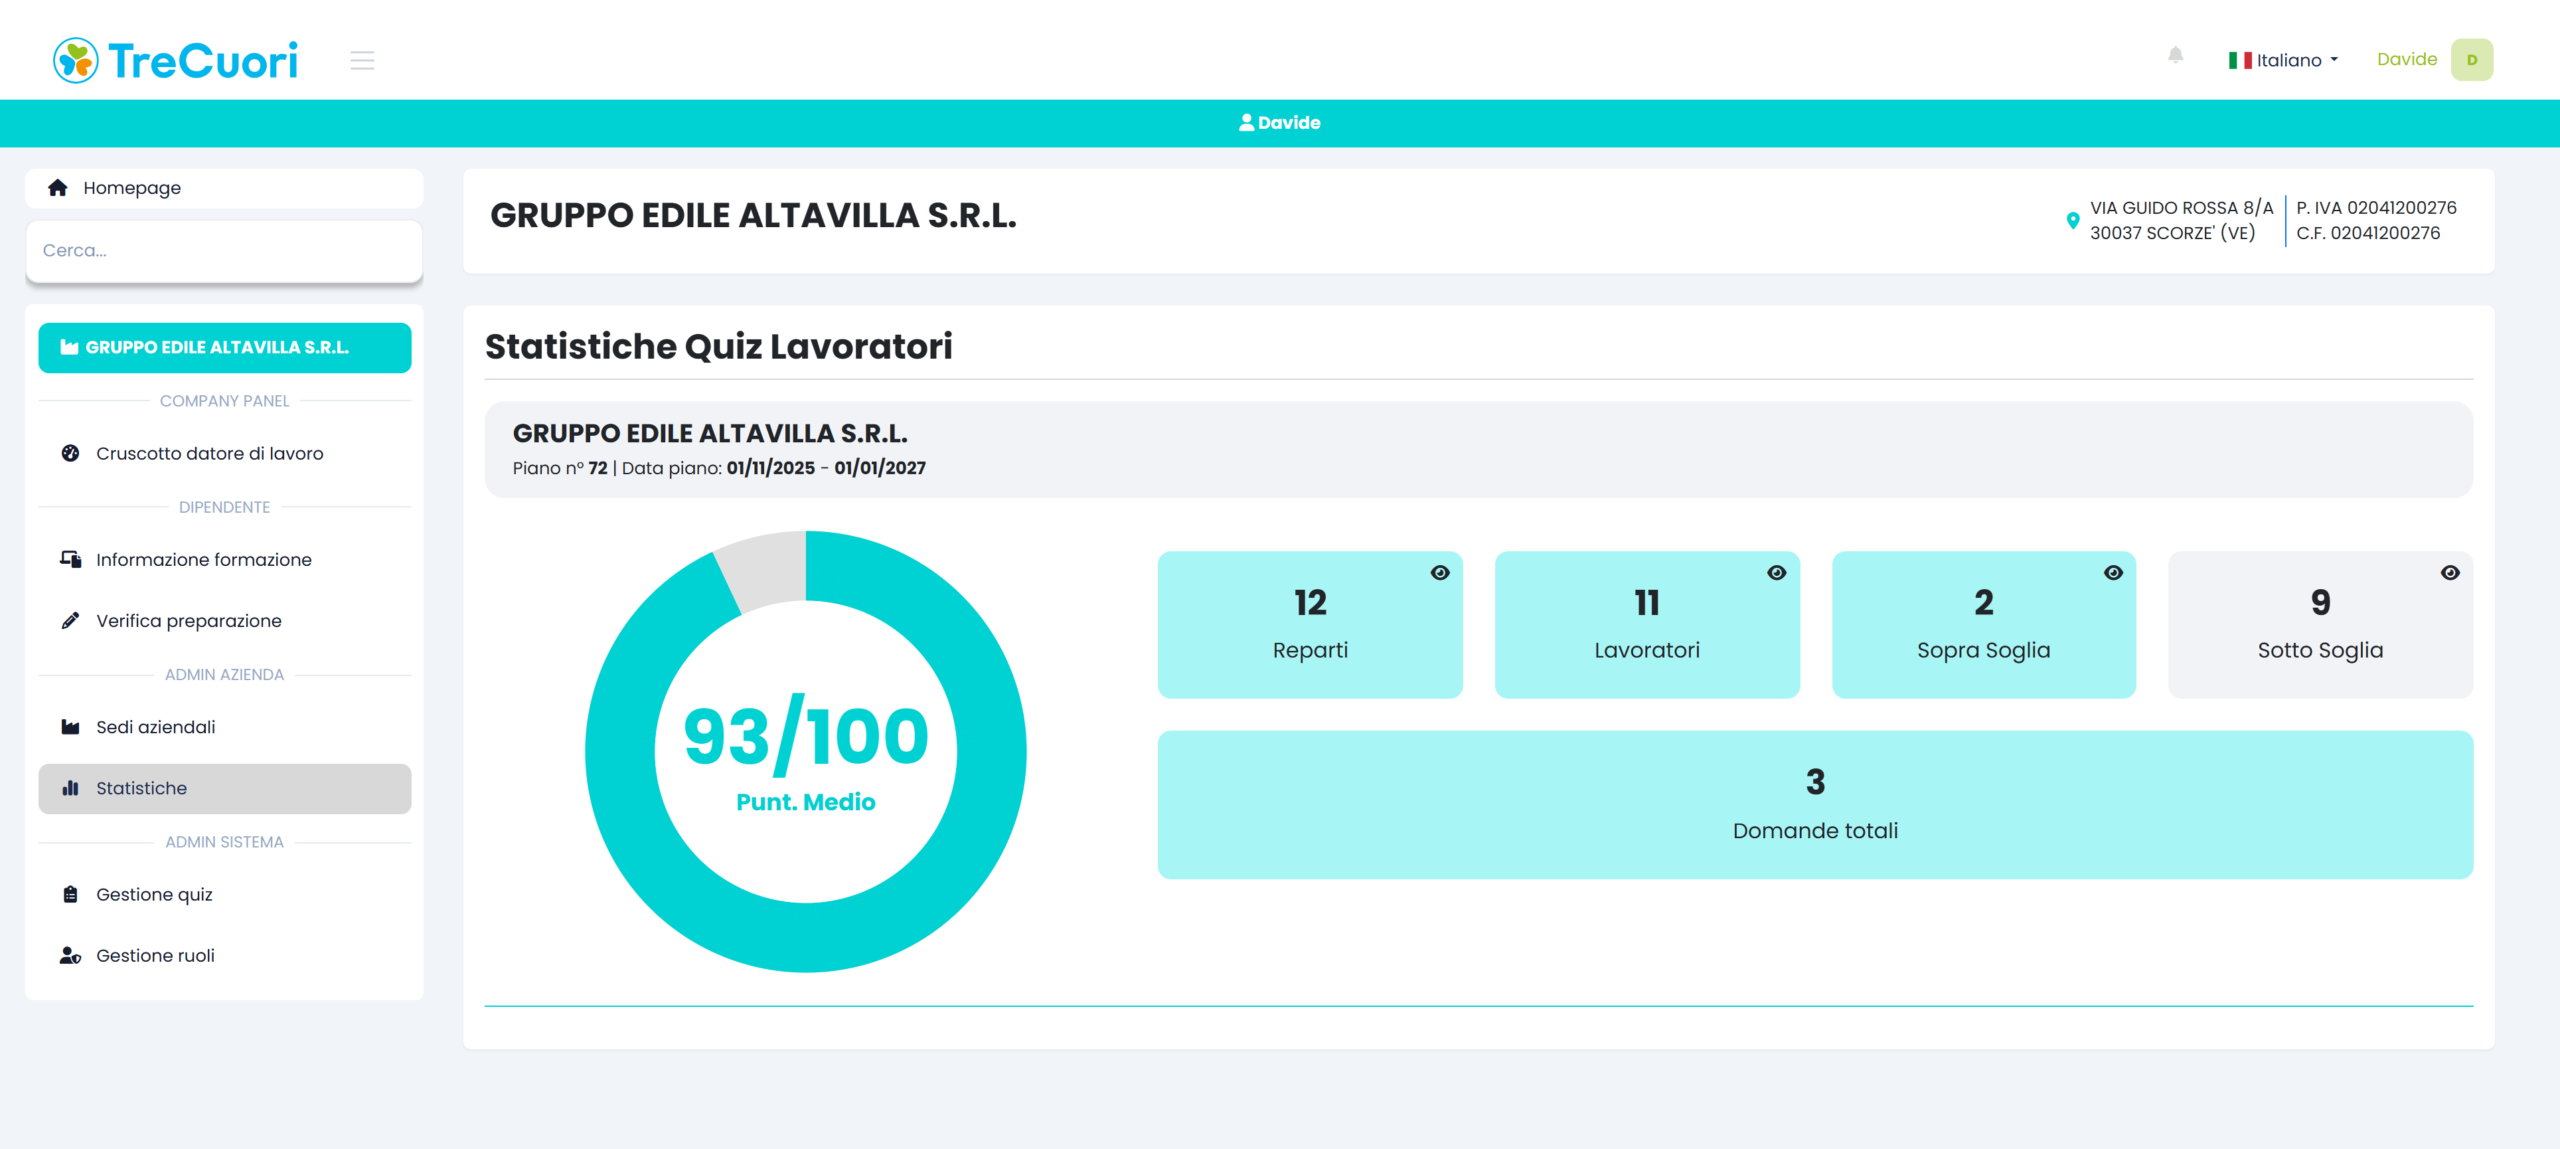Toggle the eye icon on Reparti card
Image resolution: width=2560 pixels, height=1149 pixels.
(x=1439, y=573)
